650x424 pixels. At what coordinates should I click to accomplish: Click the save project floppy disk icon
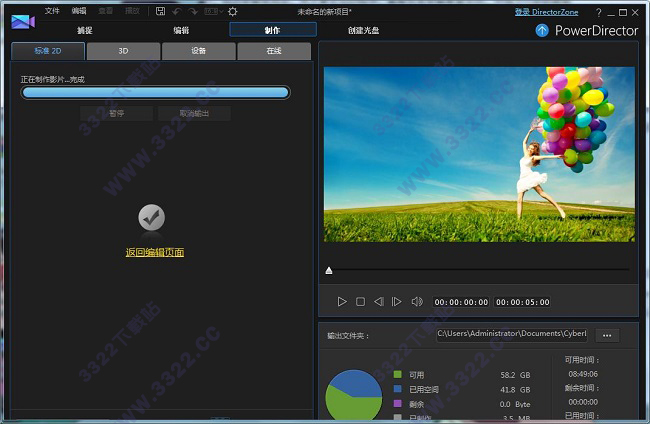[x=161, y=11]
